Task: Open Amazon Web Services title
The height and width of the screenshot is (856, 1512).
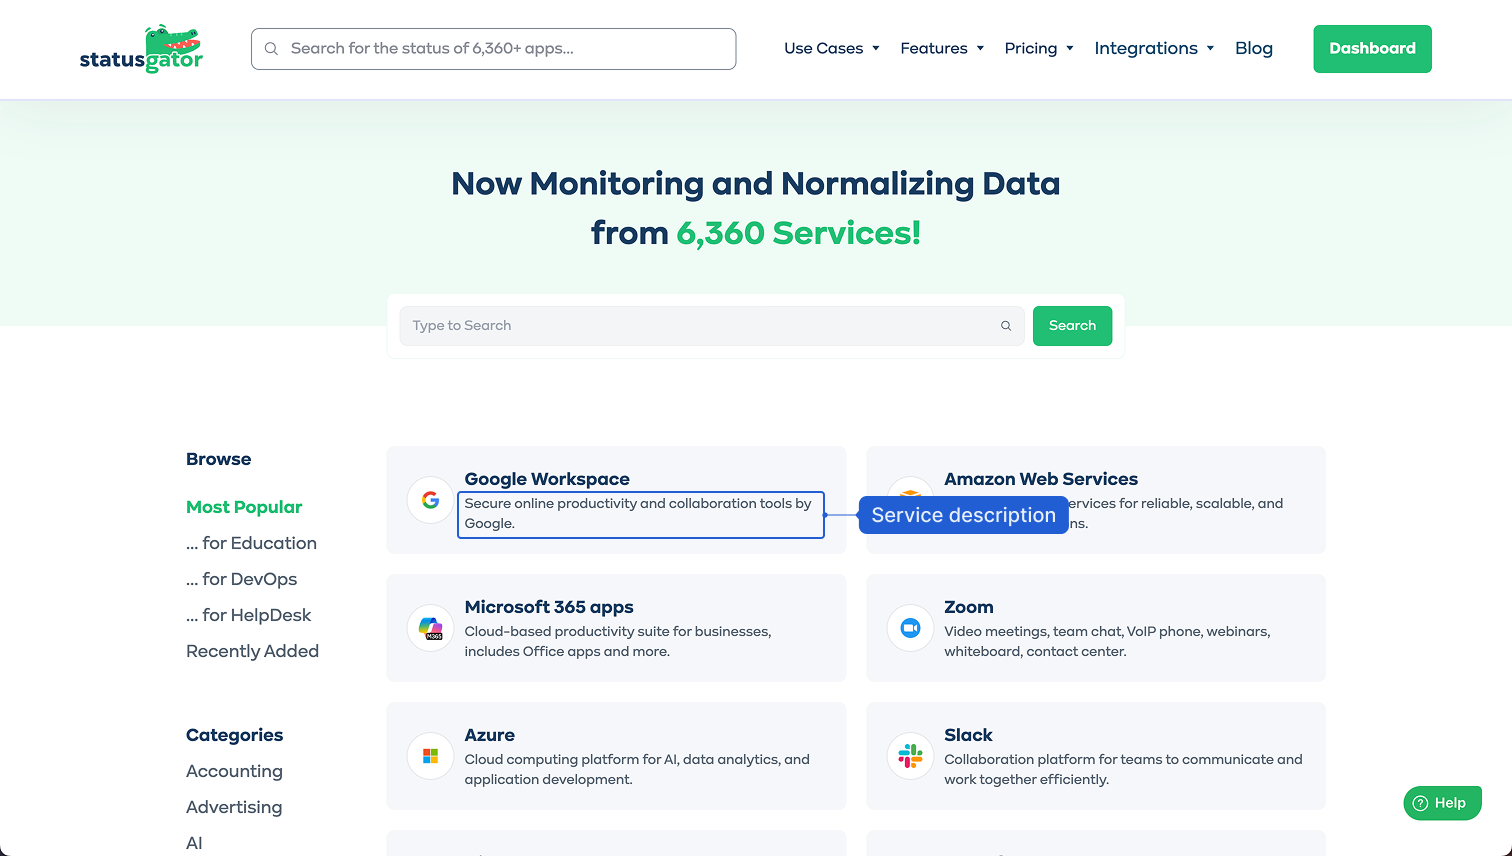Action: (x=1041, y=479)
